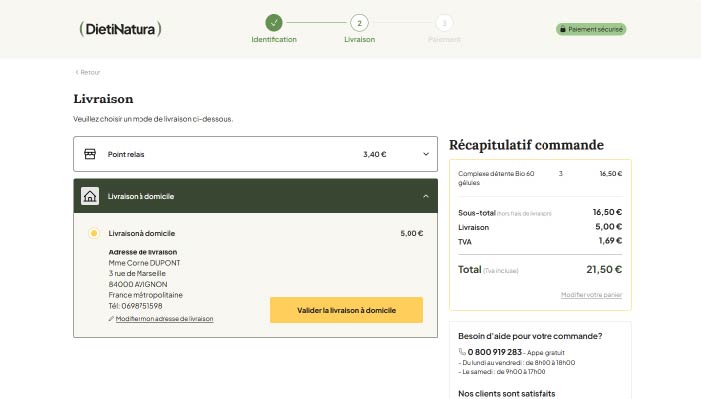Click Modifier votre panier link

[x=591, y=294]
